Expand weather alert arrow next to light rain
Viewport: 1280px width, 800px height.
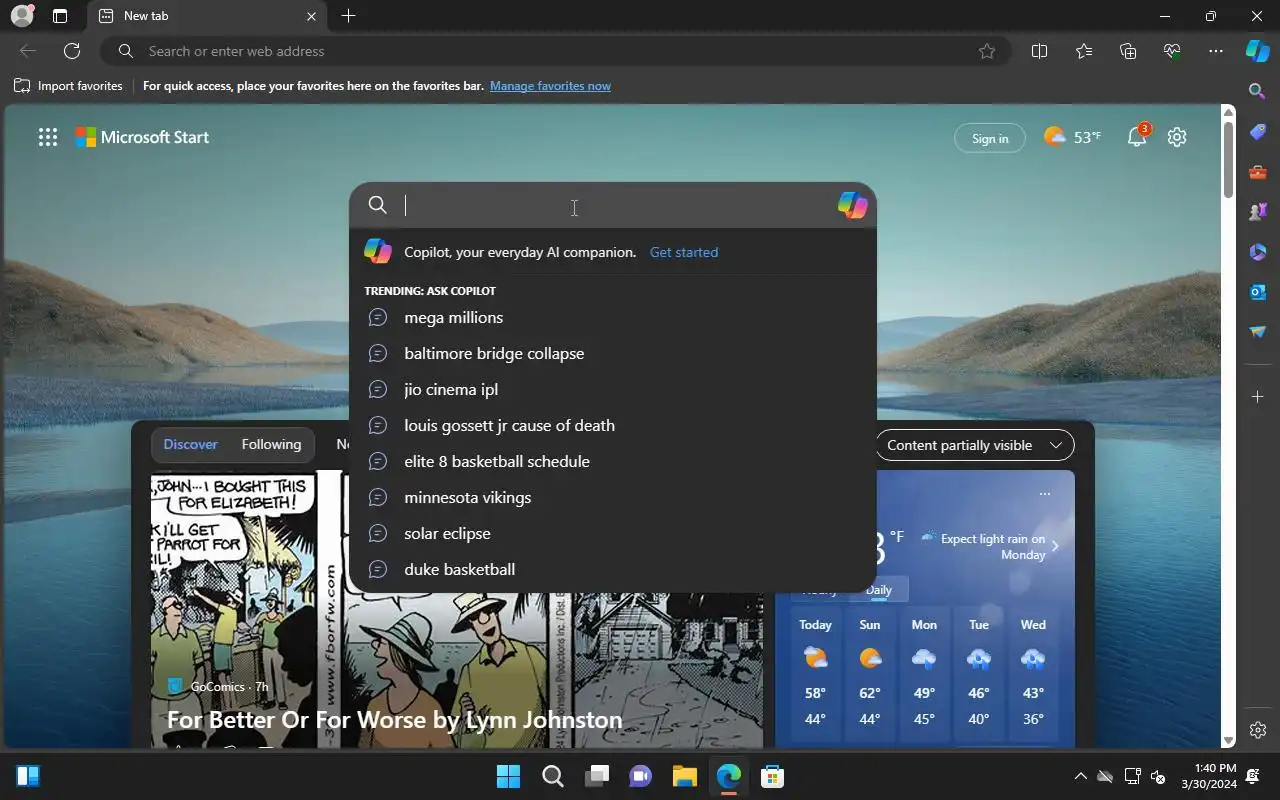click(x=1055, y=546)
